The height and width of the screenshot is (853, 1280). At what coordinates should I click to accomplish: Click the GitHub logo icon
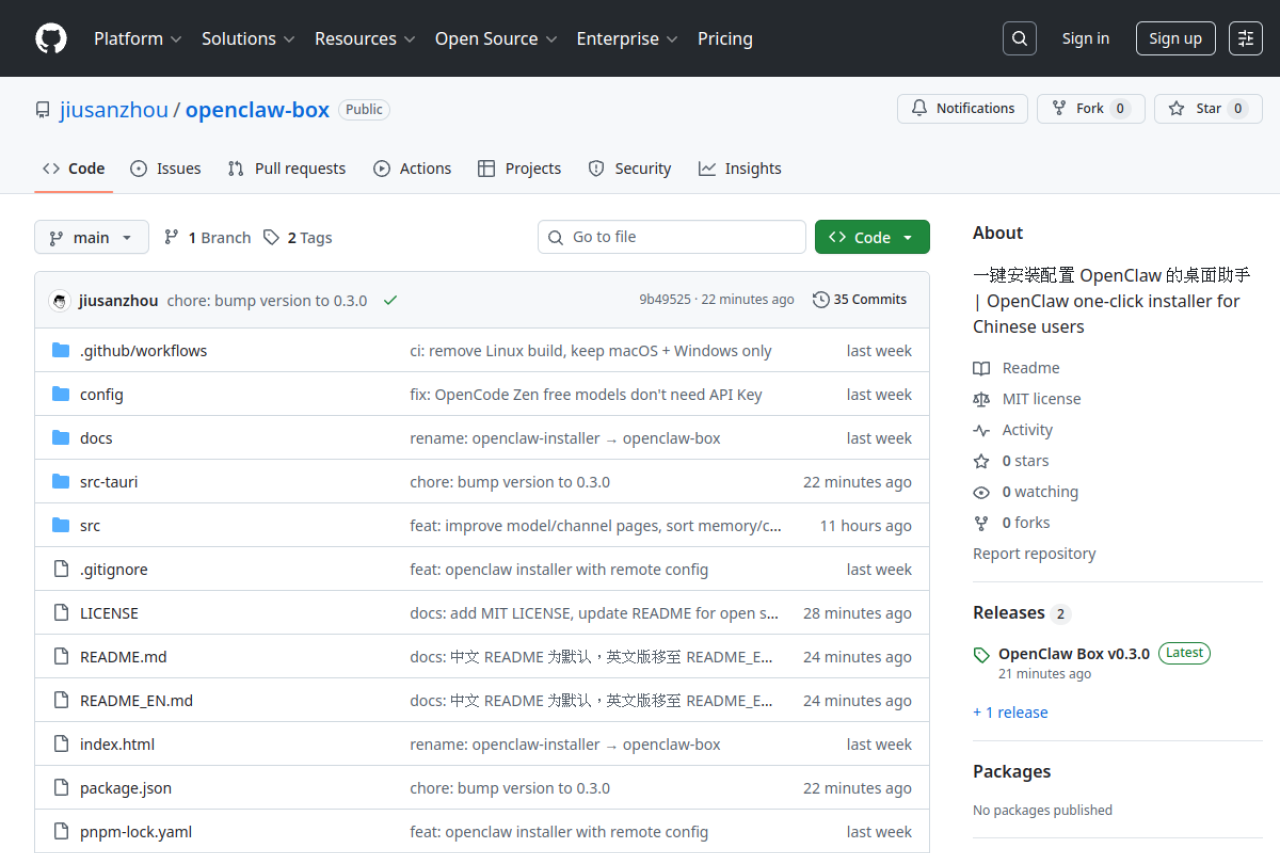[50, 38]
